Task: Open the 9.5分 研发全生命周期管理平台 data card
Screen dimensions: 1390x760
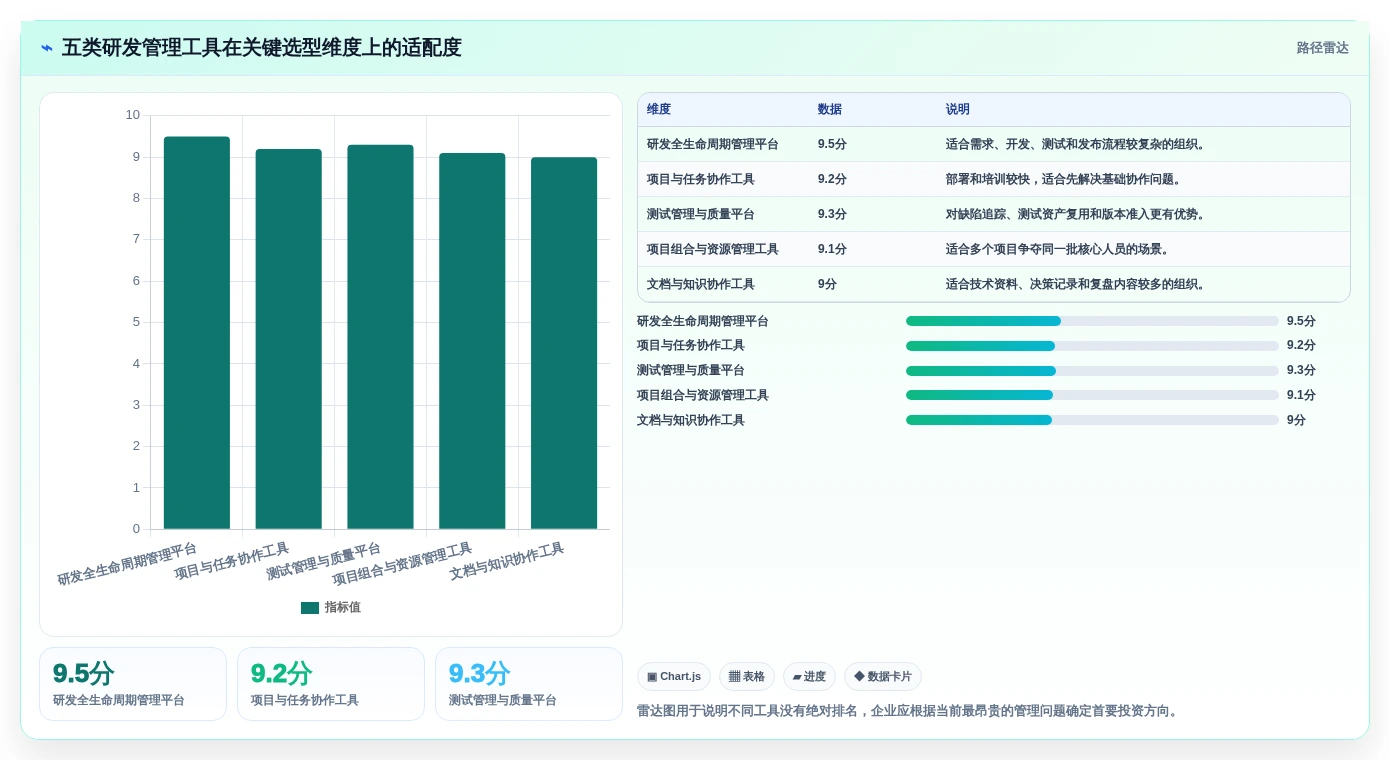Action: coord(133,684)
